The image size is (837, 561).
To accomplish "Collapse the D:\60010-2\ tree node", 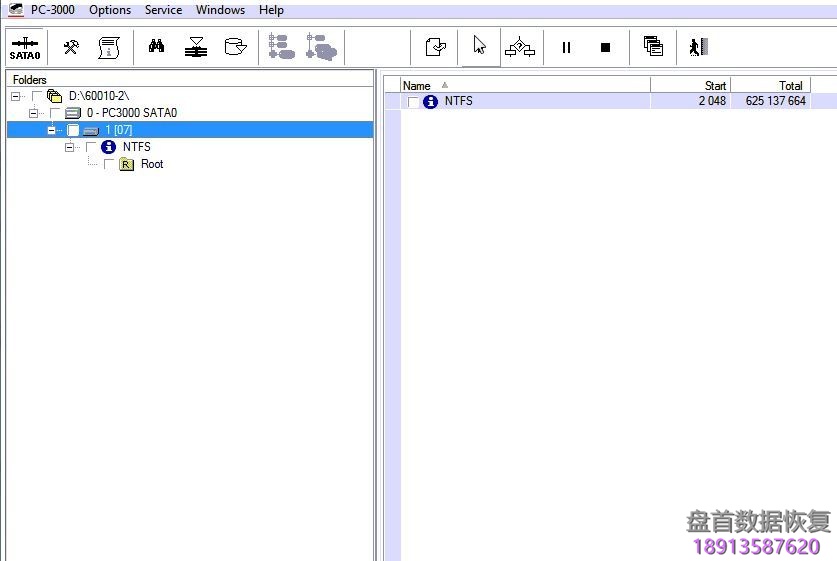I will (x=16, y=96).
